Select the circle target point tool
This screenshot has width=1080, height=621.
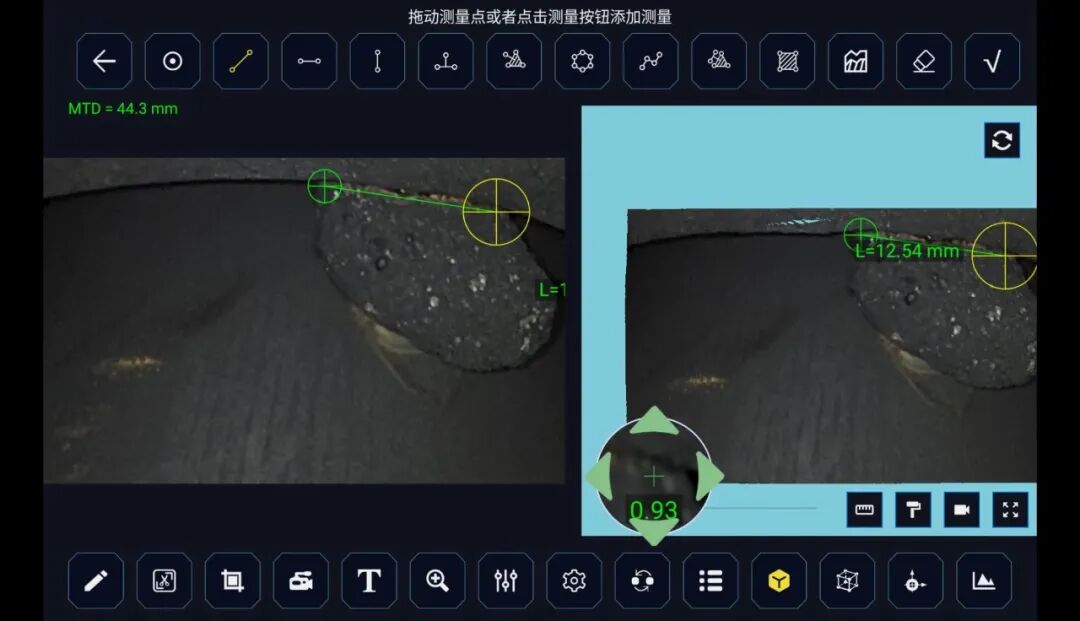coord(172,61)
